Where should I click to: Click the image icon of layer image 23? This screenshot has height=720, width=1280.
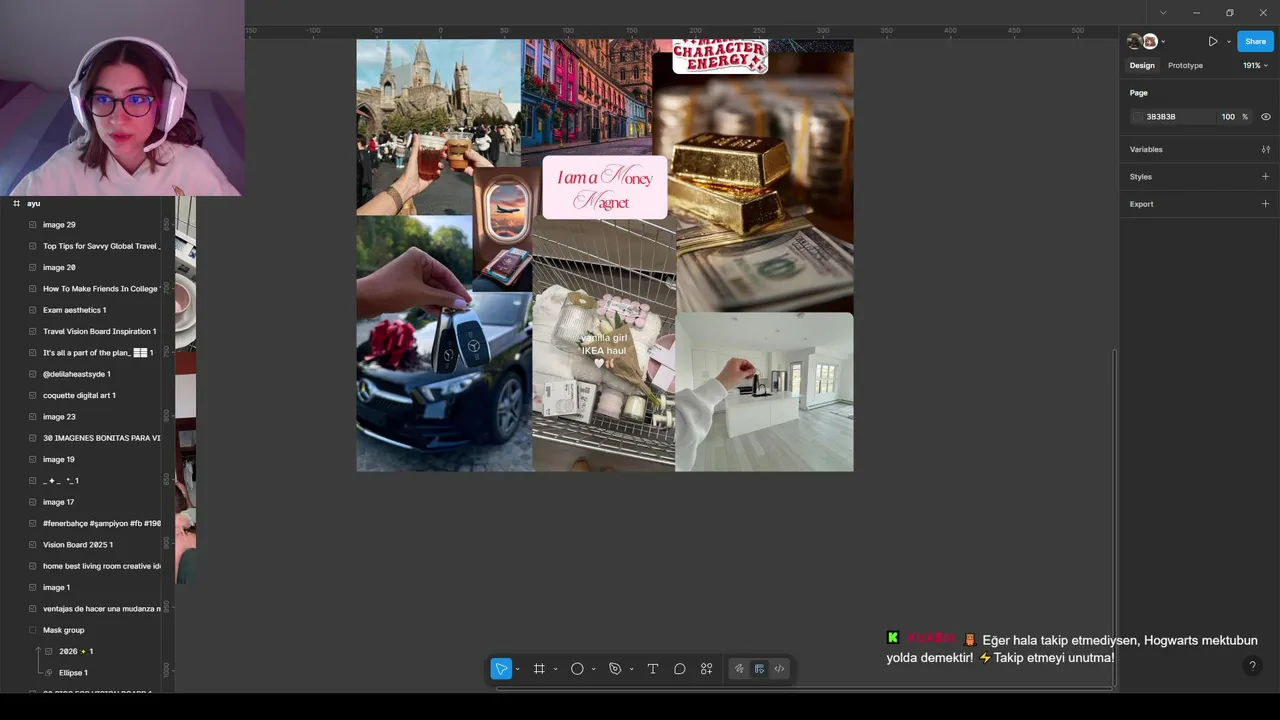coord(32,417)
